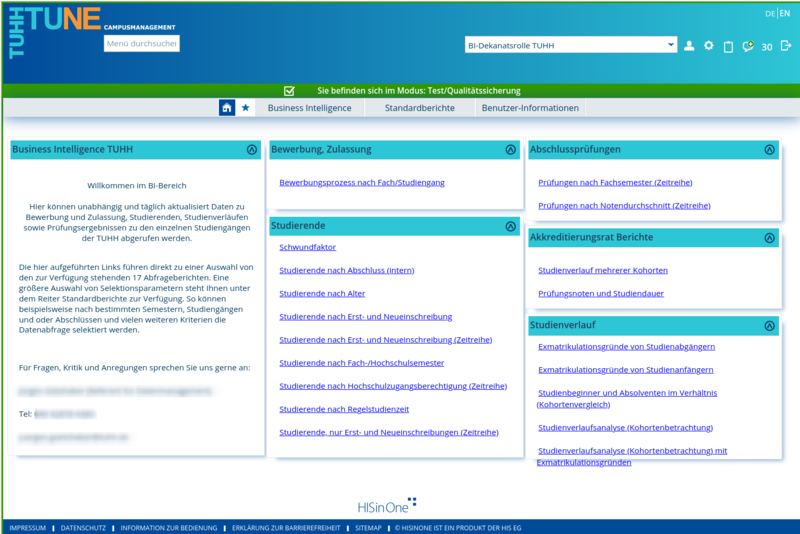Open the messages speech bubble icon
Viewport: 800px width, 534px height.
point(748,46)
